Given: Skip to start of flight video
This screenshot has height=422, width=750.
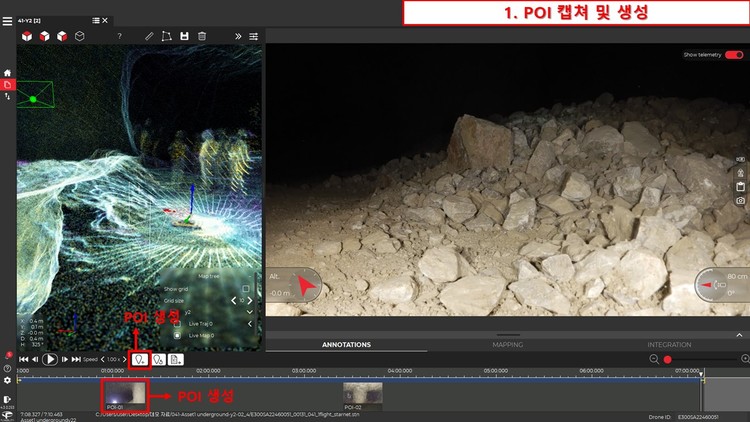Looking at the screenshot, I should (23, 359).
